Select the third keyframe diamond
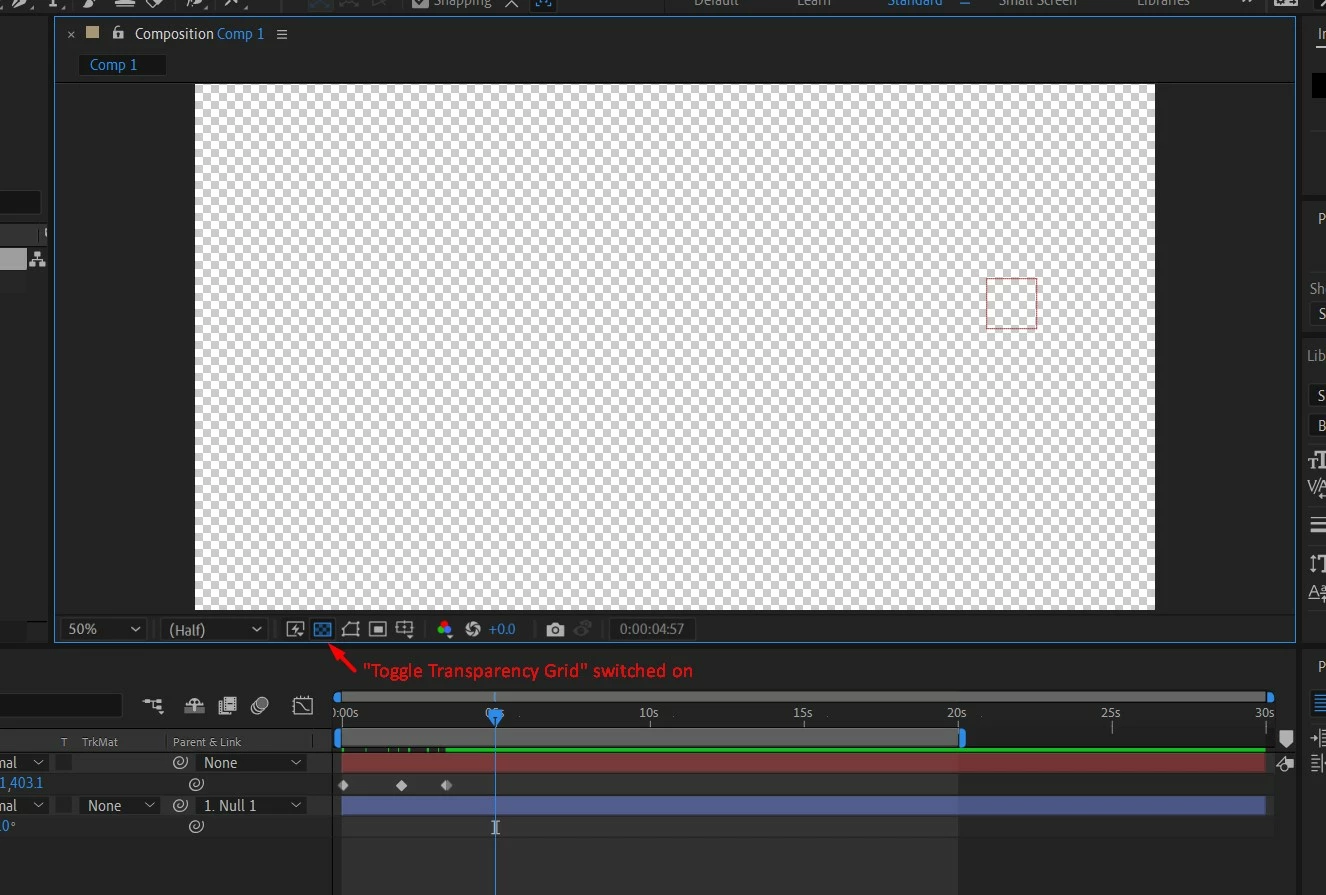 (x=446, y=786)
